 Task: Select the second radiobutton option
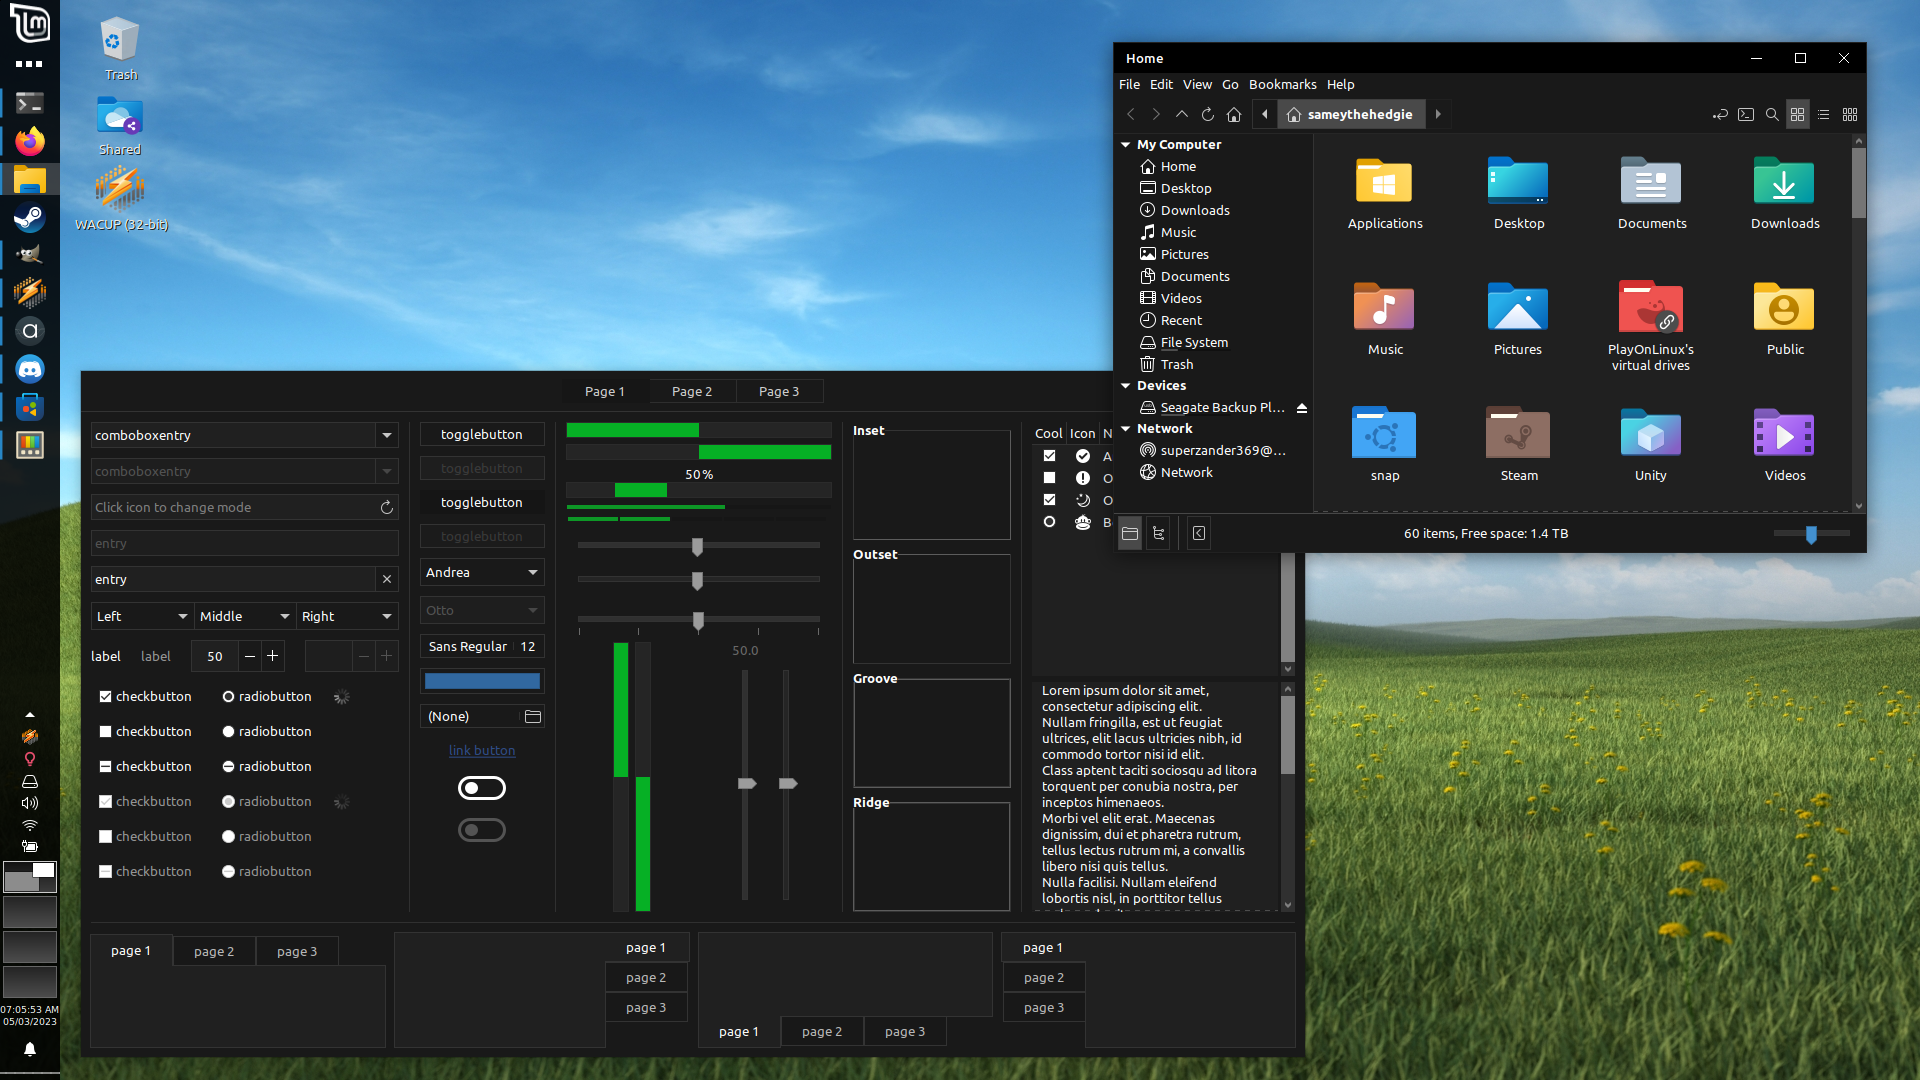click(228, 731)
